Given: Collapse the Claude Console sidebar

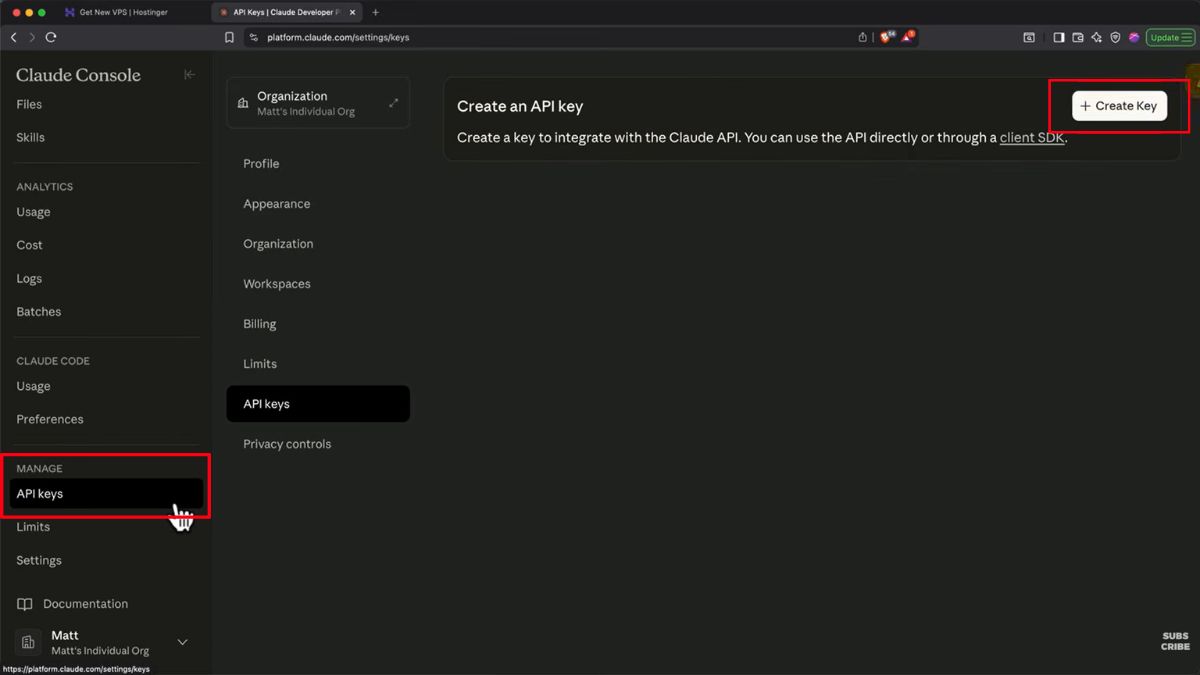Looking at the screenshot, I should [x=189, y=74].
